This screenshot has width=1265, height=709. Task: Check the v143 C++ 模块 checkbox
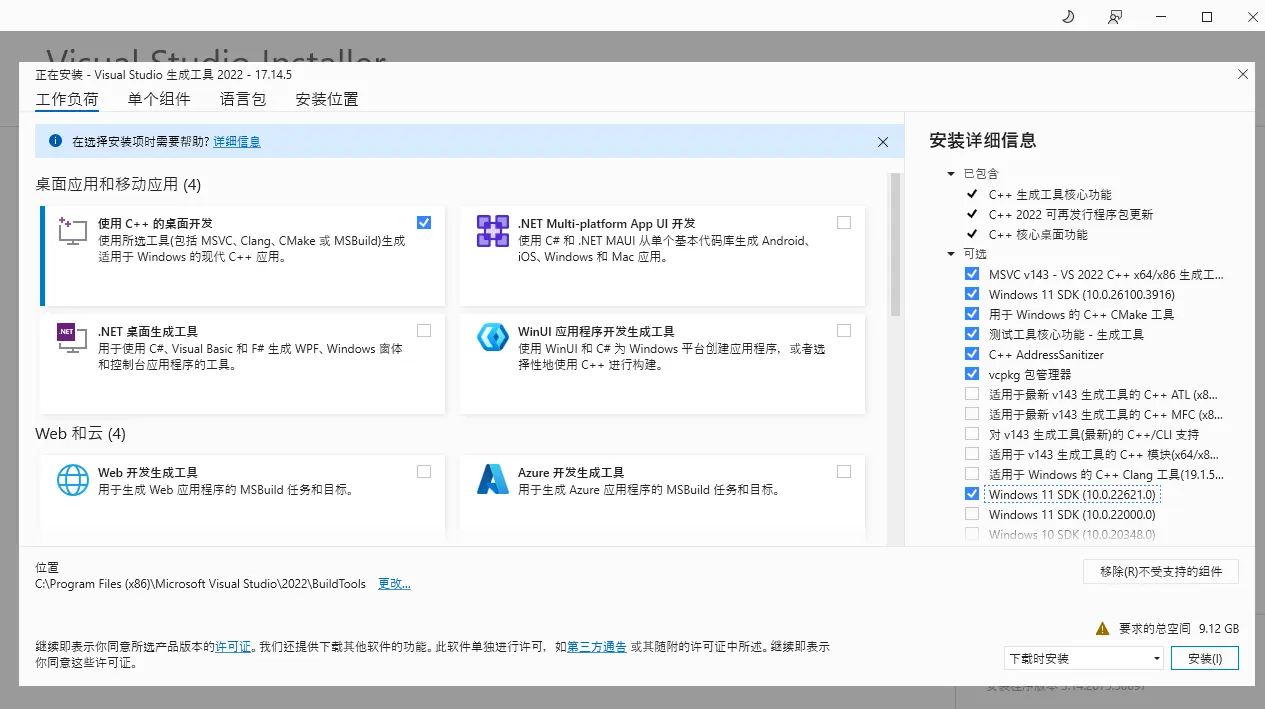pos(972,454)
